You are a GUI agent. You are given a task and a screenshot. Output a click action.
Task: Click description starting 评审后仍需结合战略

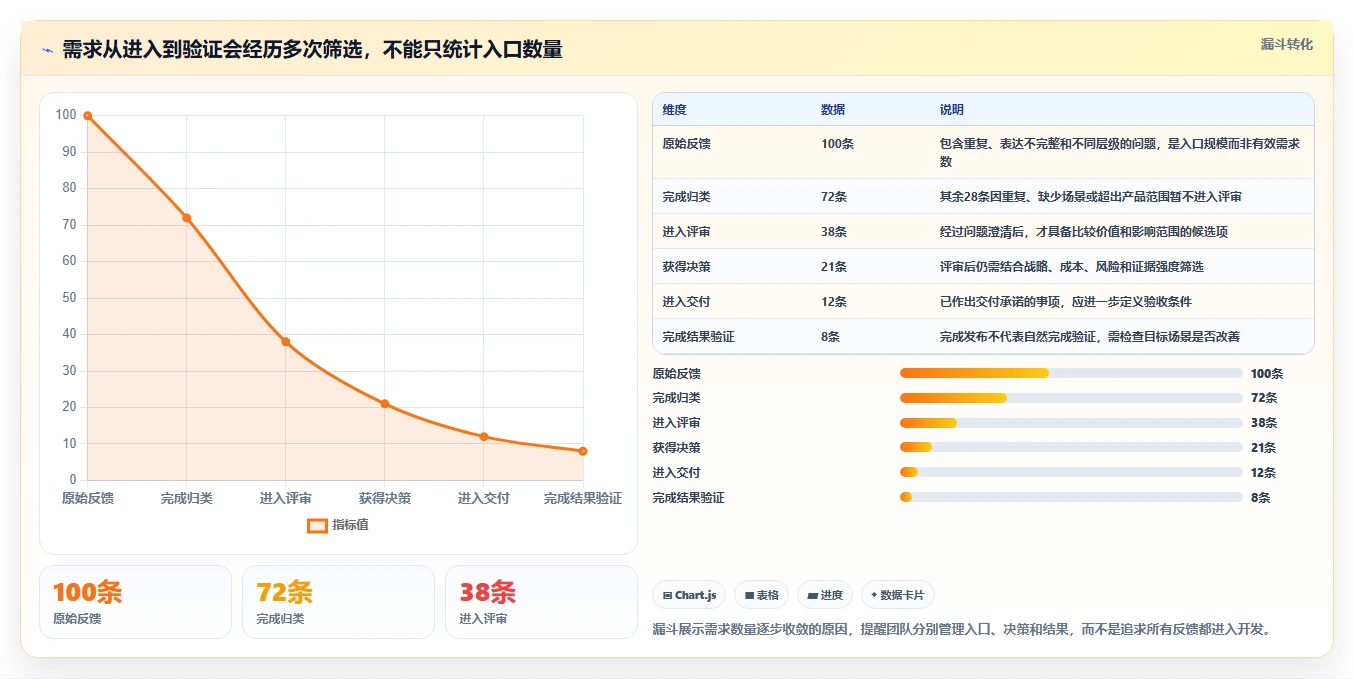point(1071,267)
